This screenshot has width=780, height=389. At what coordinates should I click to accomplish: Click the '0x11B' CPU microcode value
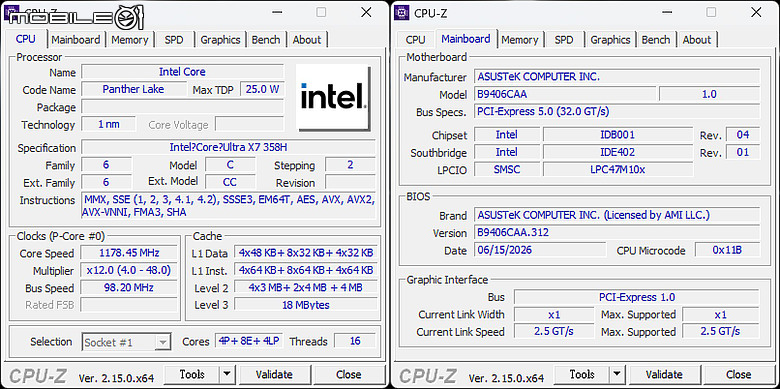click(x=727, y=250)
